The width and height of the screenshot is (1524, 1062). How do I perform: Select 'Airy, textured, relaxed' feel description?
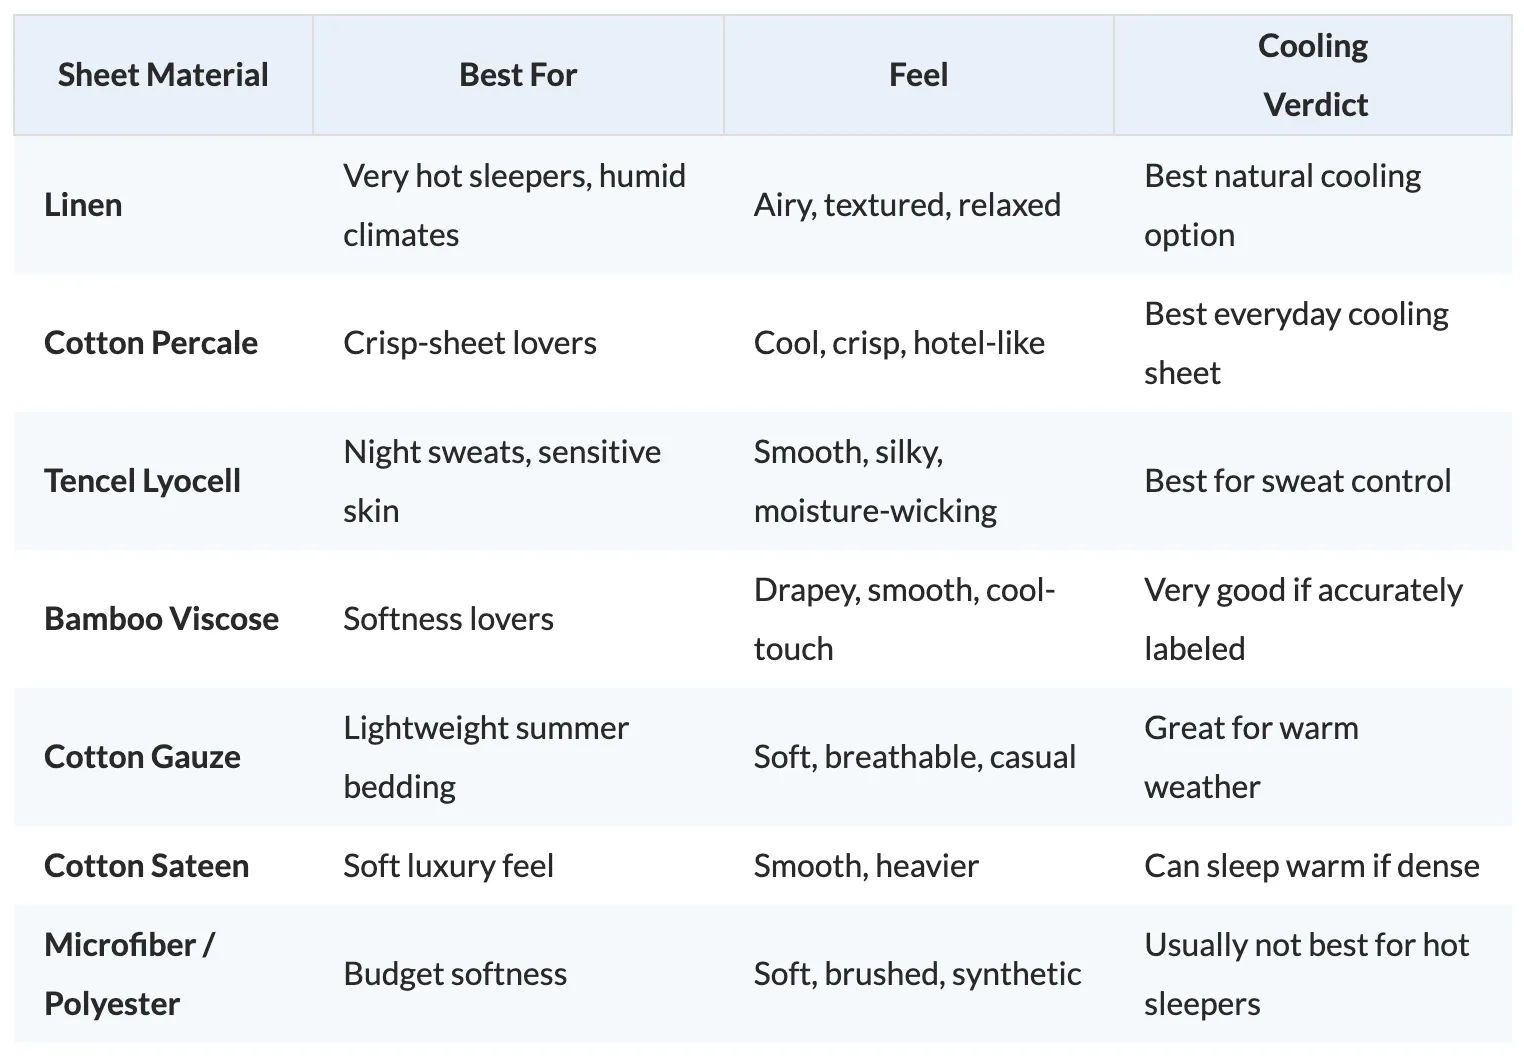907,205
